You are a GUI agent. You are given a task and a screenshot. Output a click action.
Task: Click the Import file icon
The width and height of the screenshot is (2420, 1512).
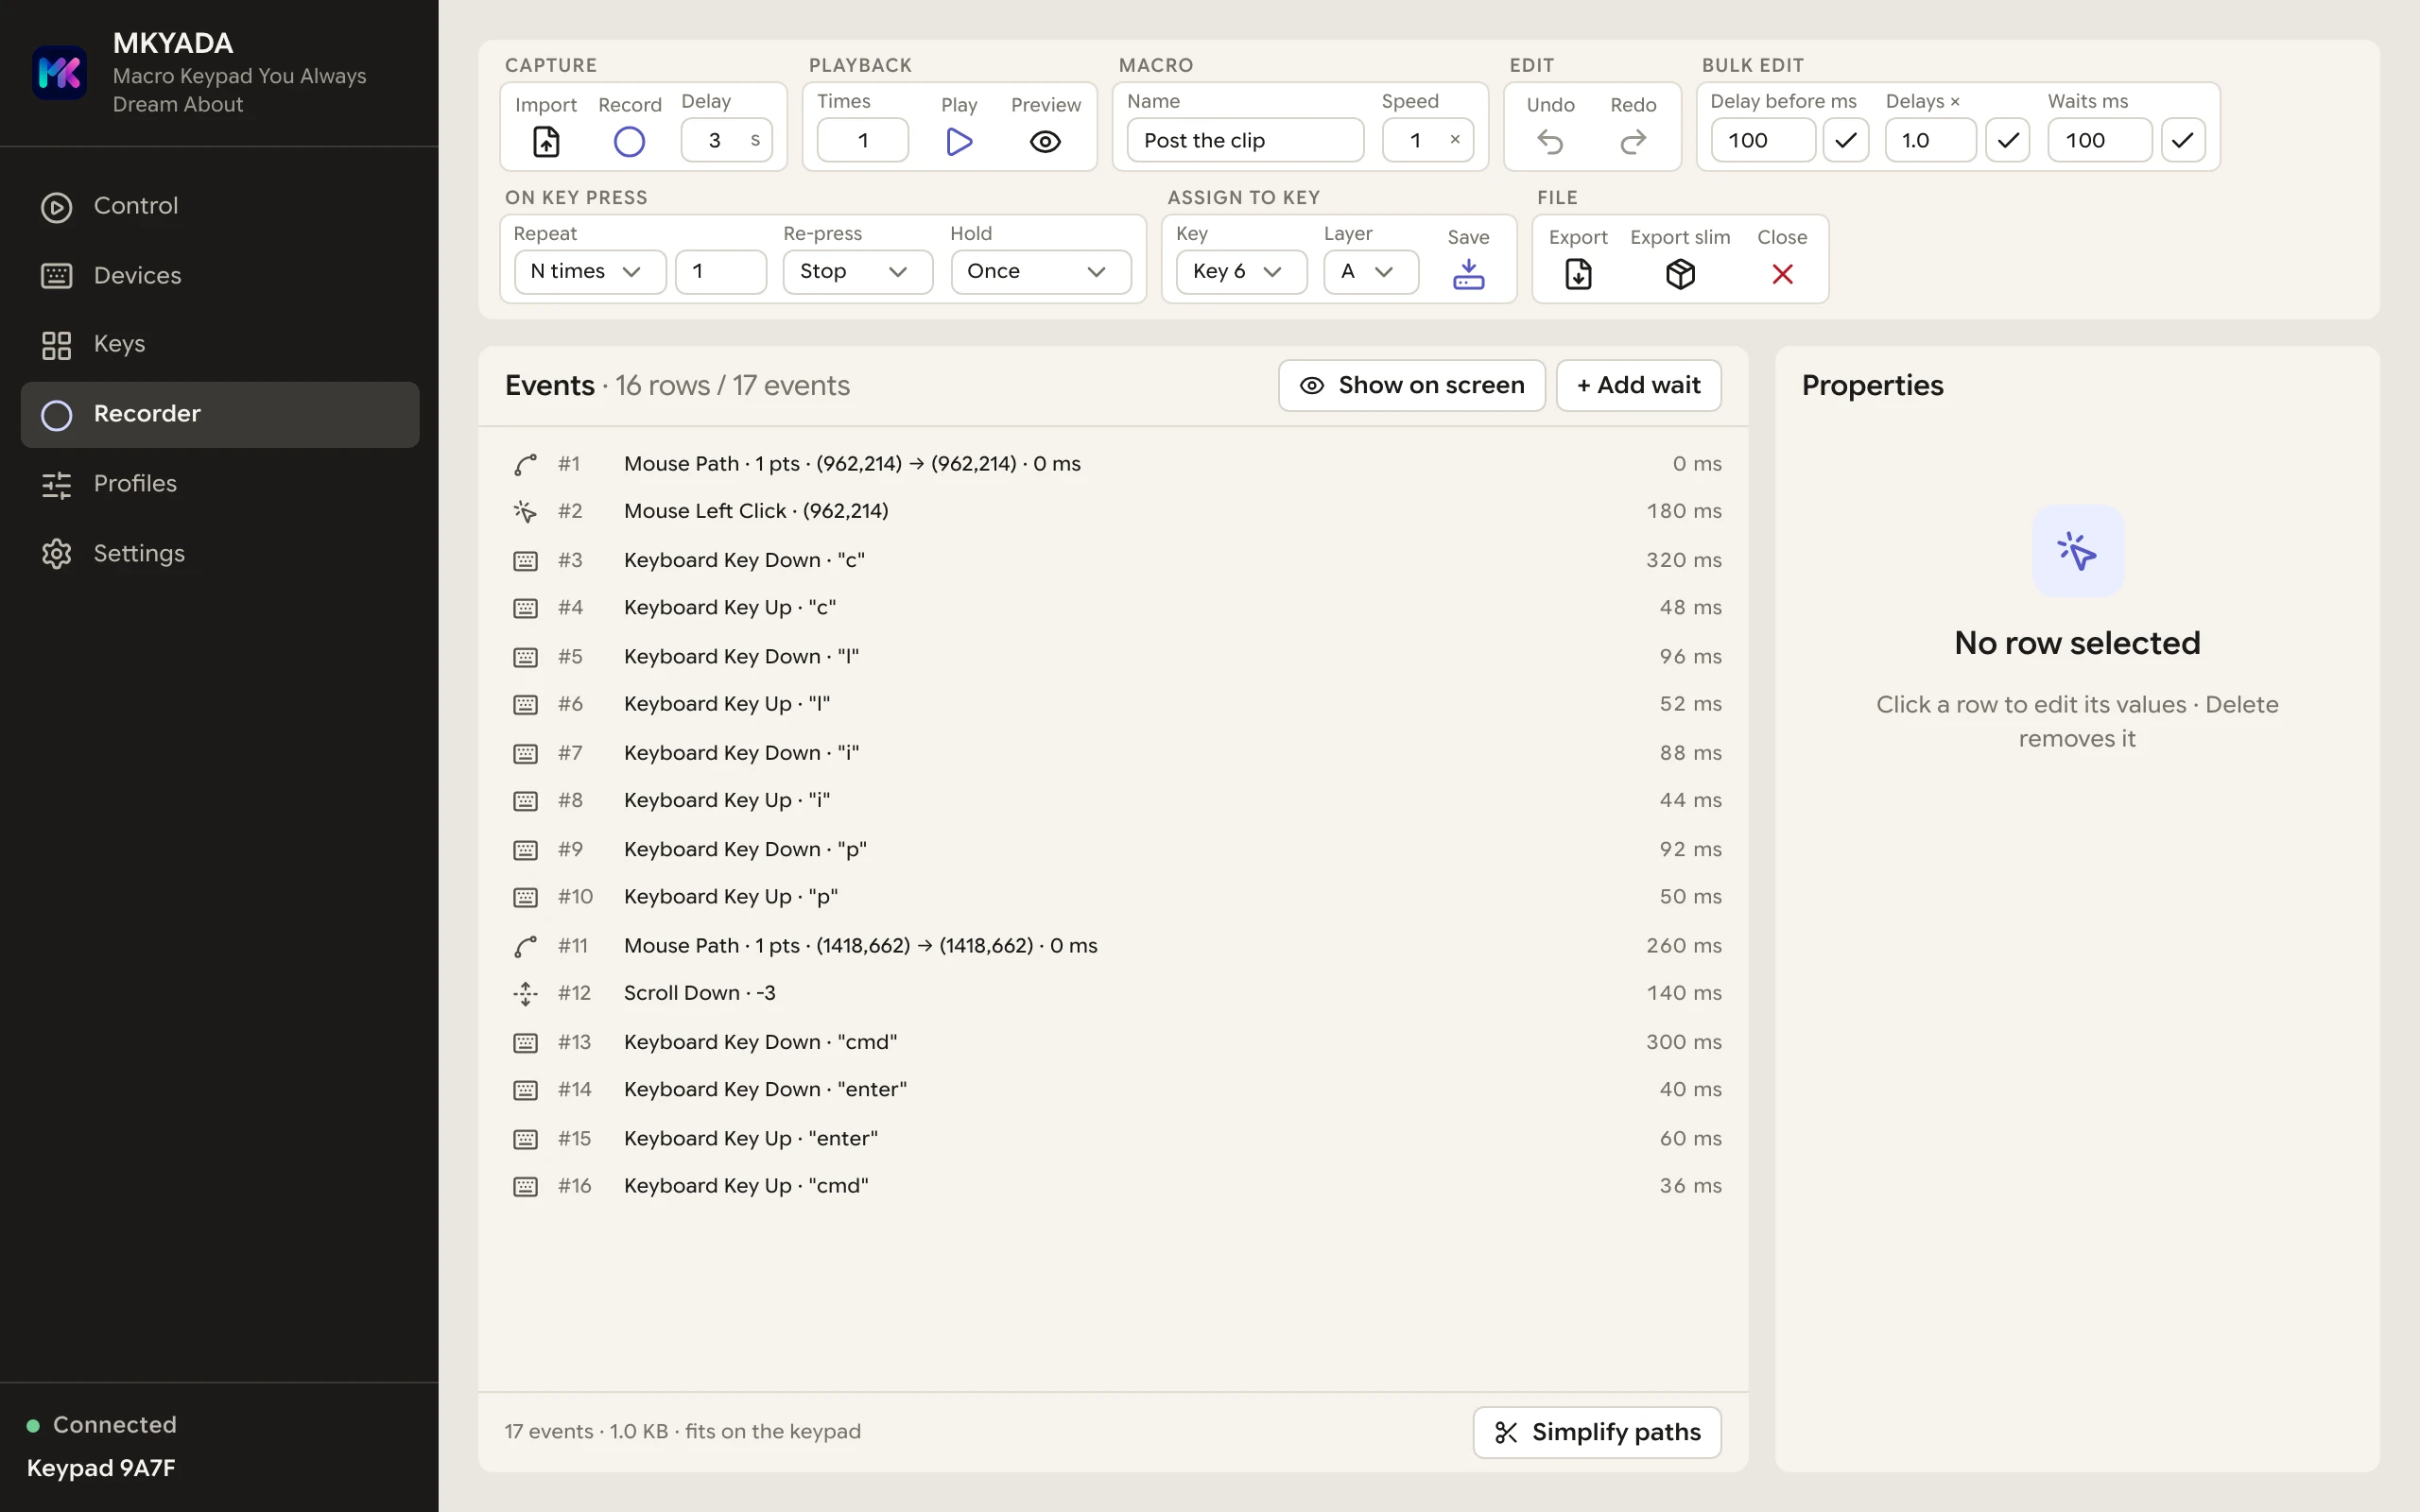tap(546, 142)
